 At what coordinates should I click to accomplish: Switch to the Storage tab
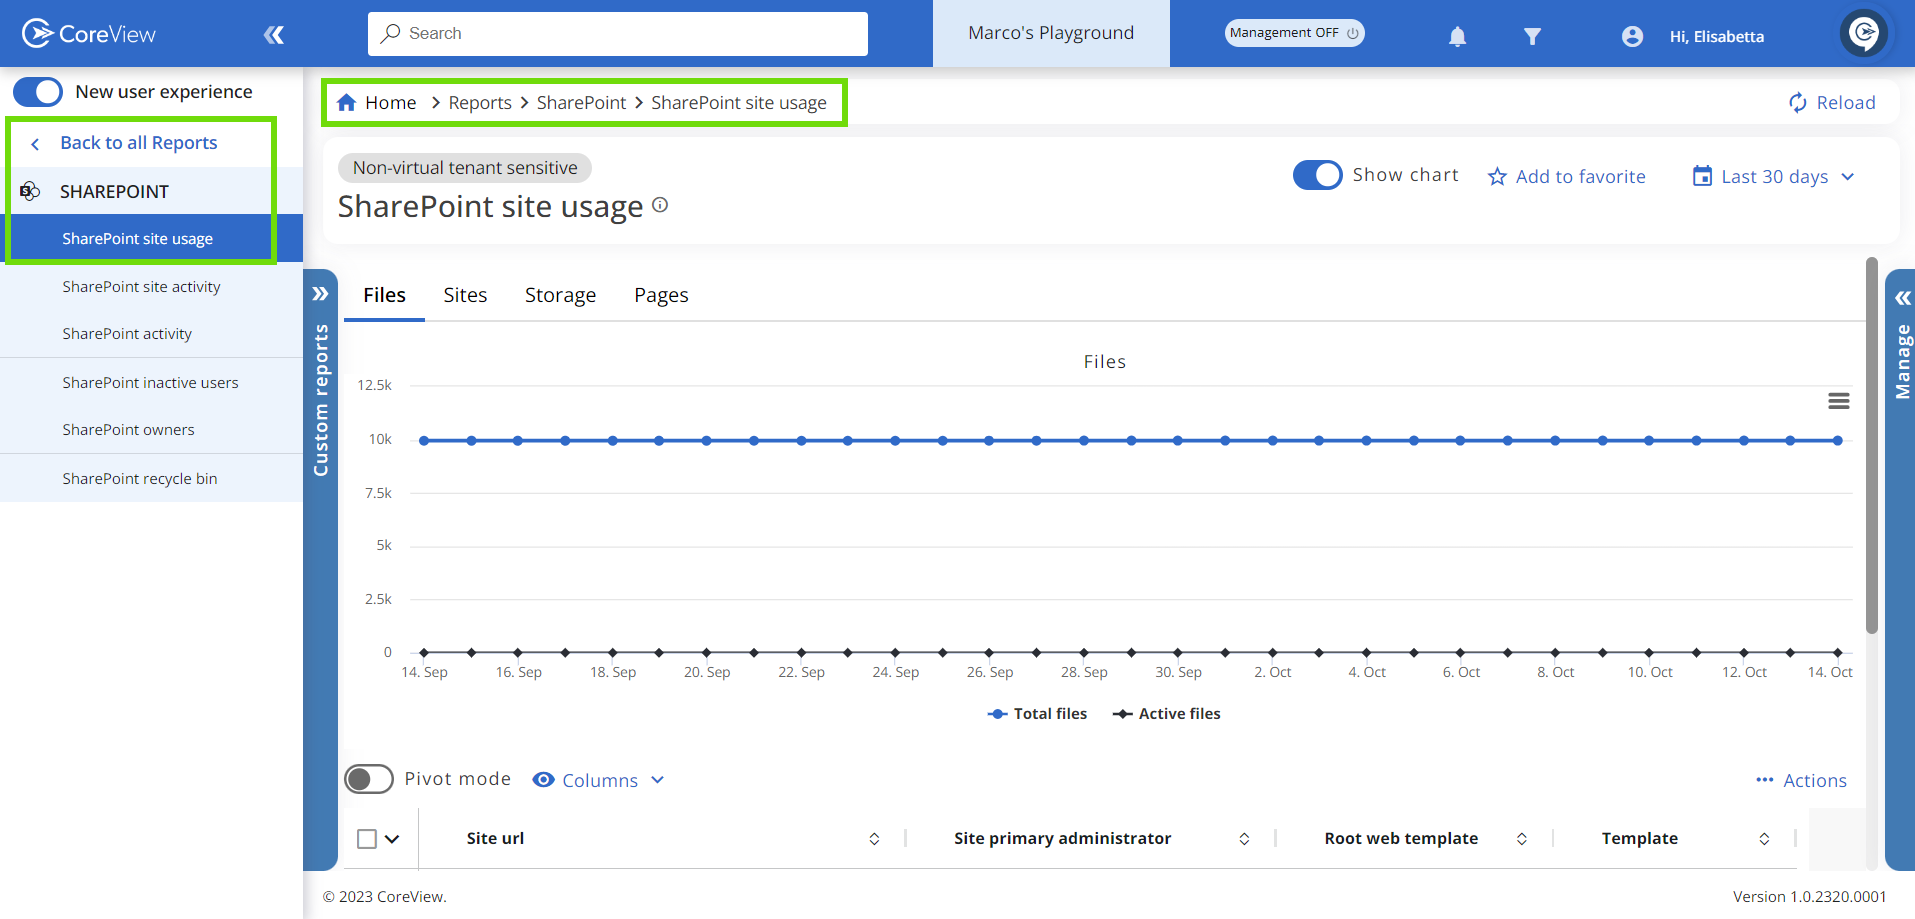click(560, 295)
